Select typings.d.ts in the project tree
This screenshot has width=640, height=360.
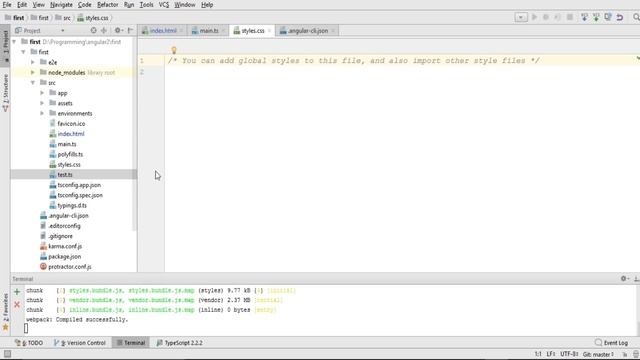[x=72, y=205]
